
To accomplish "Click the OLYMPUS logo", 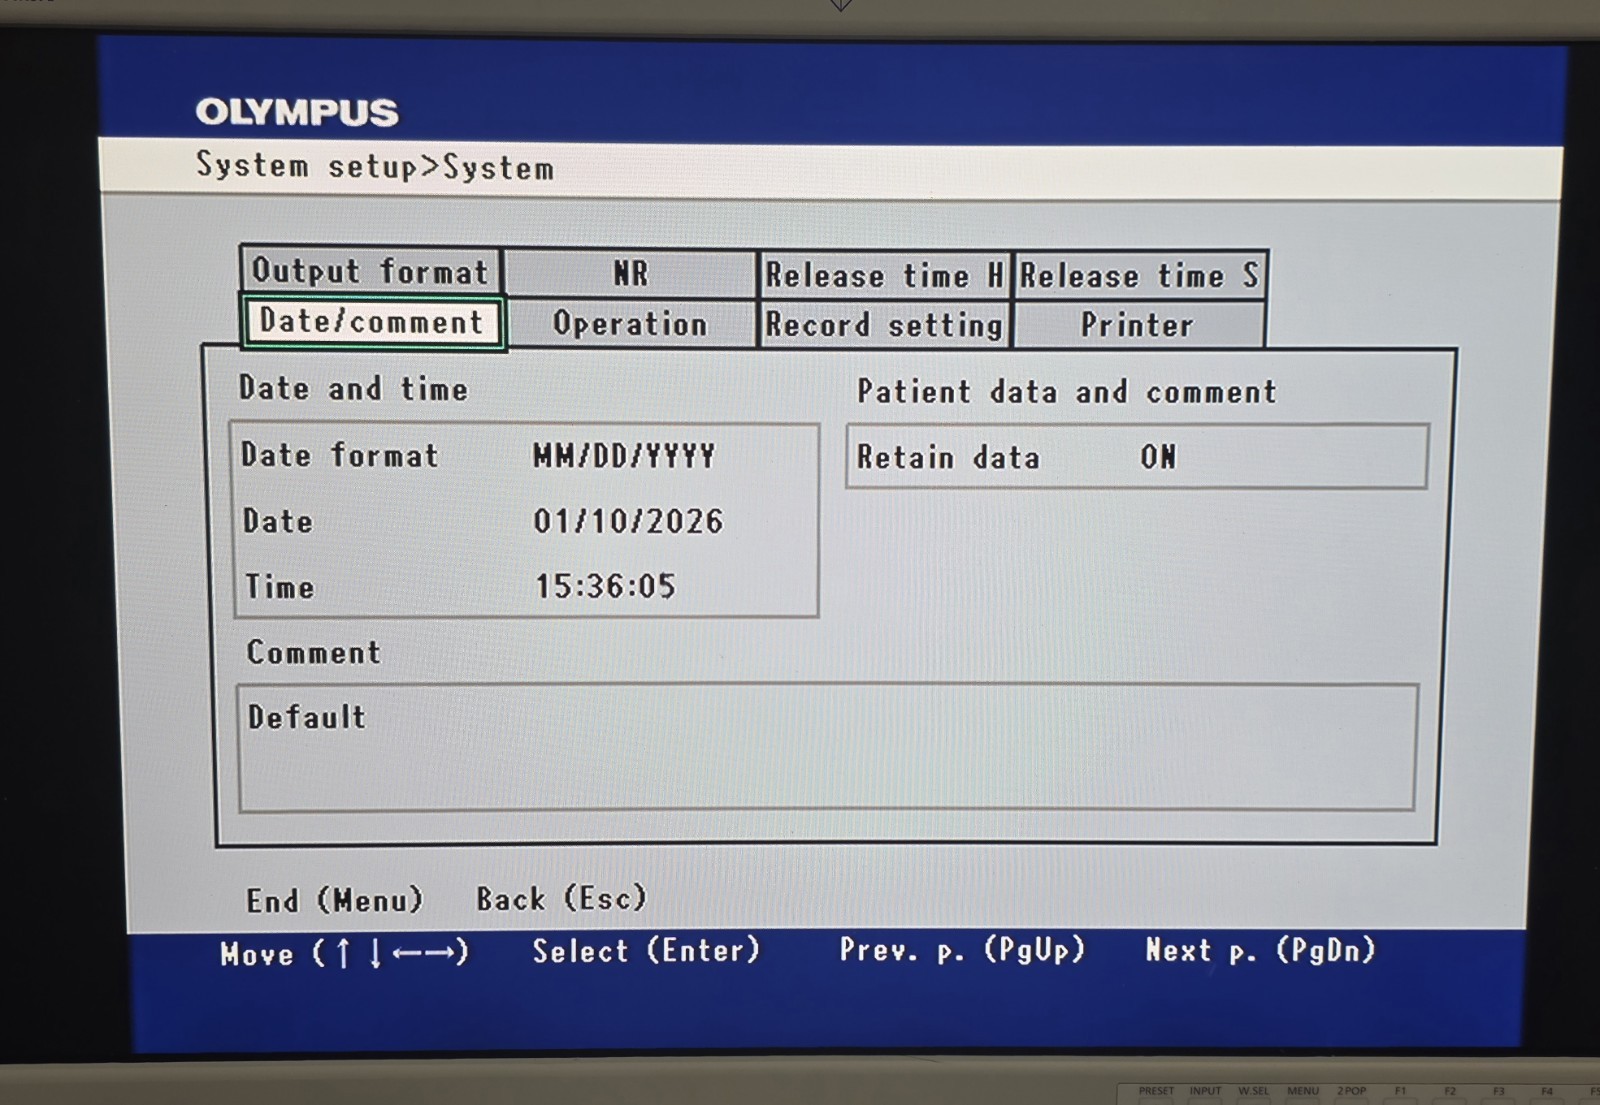I will (x=297, y=112).
